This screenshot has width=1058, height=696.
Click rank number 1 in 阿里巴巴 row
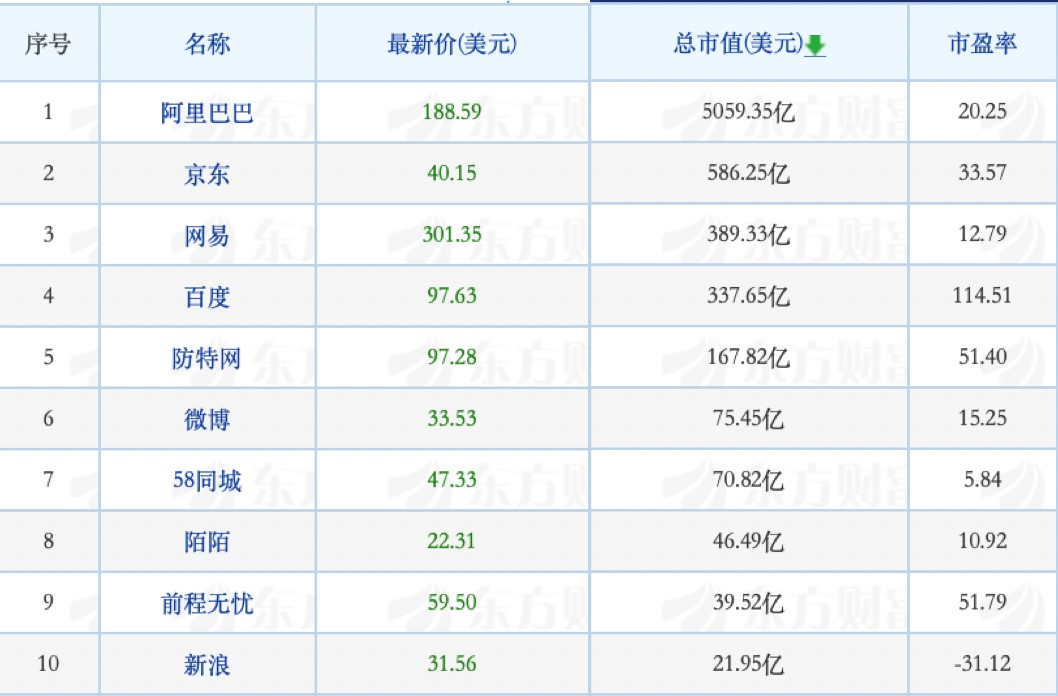coord(48,111)
